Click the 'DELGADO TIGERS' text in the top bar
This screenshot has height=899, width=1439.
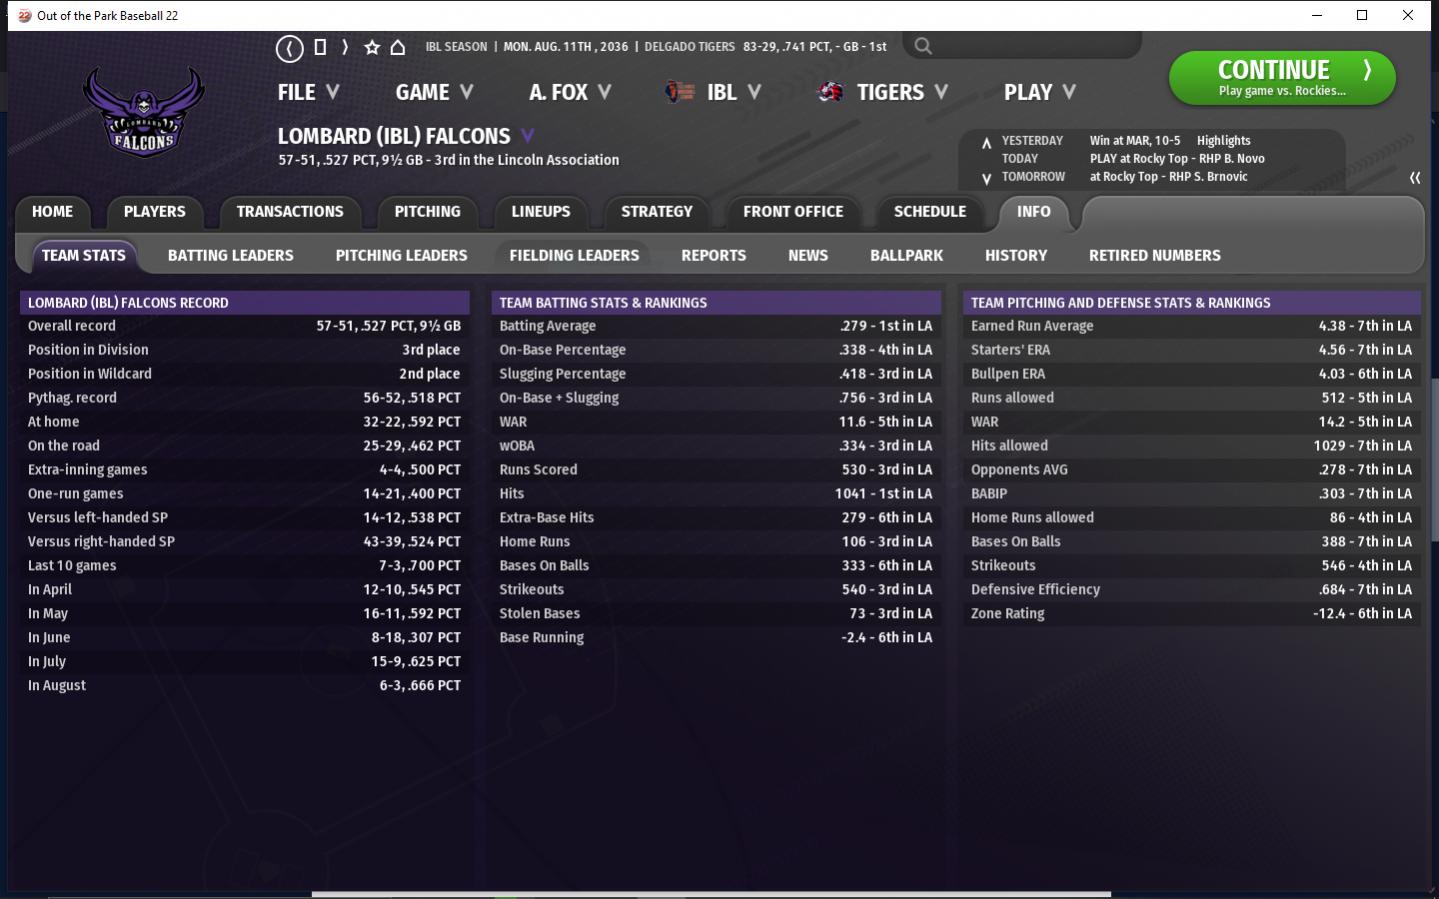[689, 47]
